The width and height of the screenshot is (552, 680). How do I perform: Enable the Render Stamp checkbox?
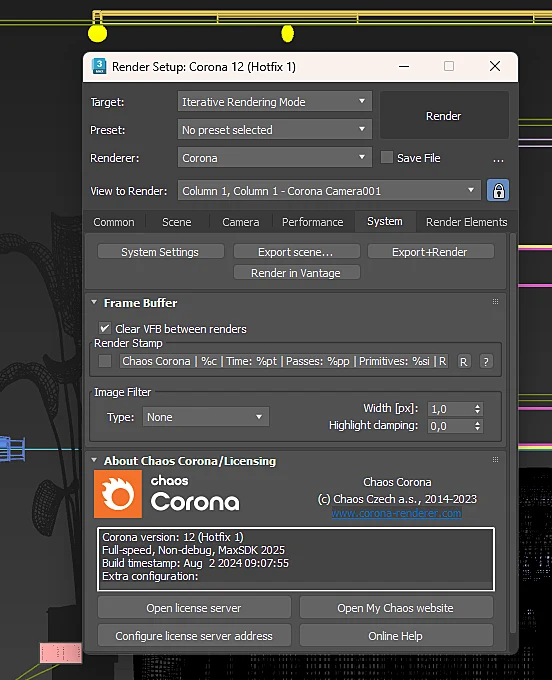coord(105,361)
